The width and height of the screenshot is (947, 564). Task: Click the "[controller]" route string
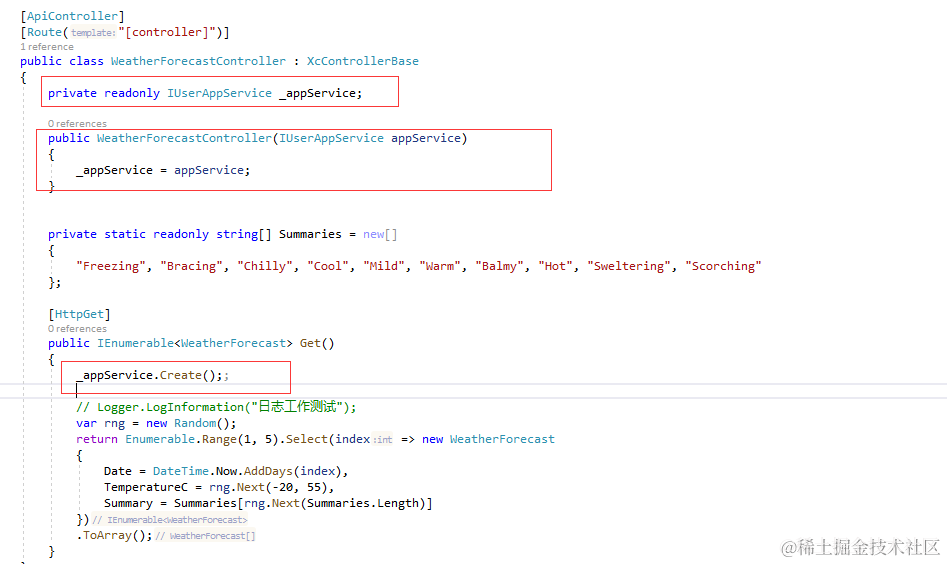(167, 32)
